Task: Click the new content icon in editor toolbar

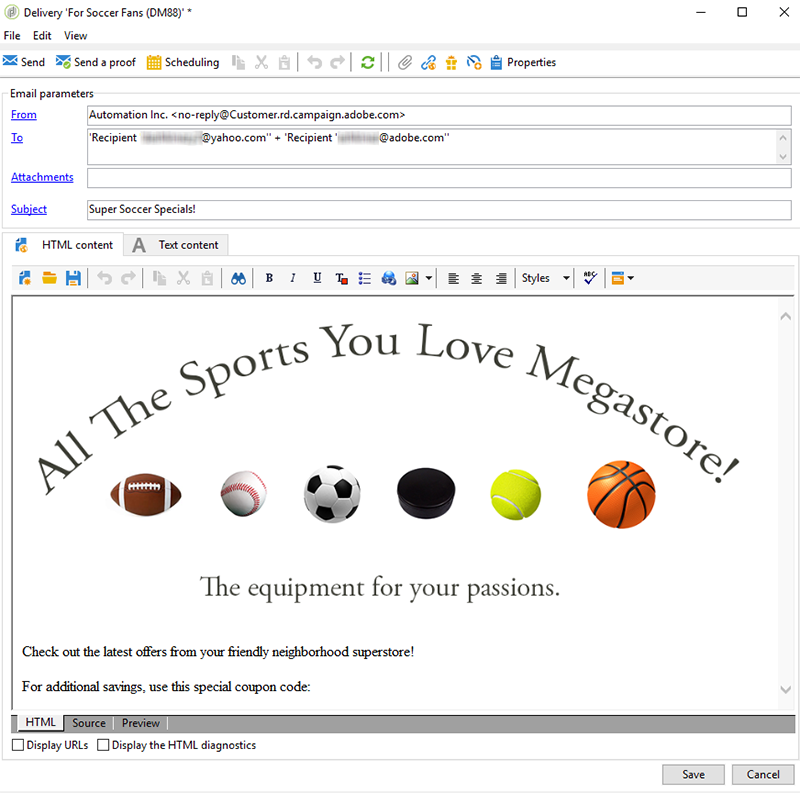Action: [24, 278]
